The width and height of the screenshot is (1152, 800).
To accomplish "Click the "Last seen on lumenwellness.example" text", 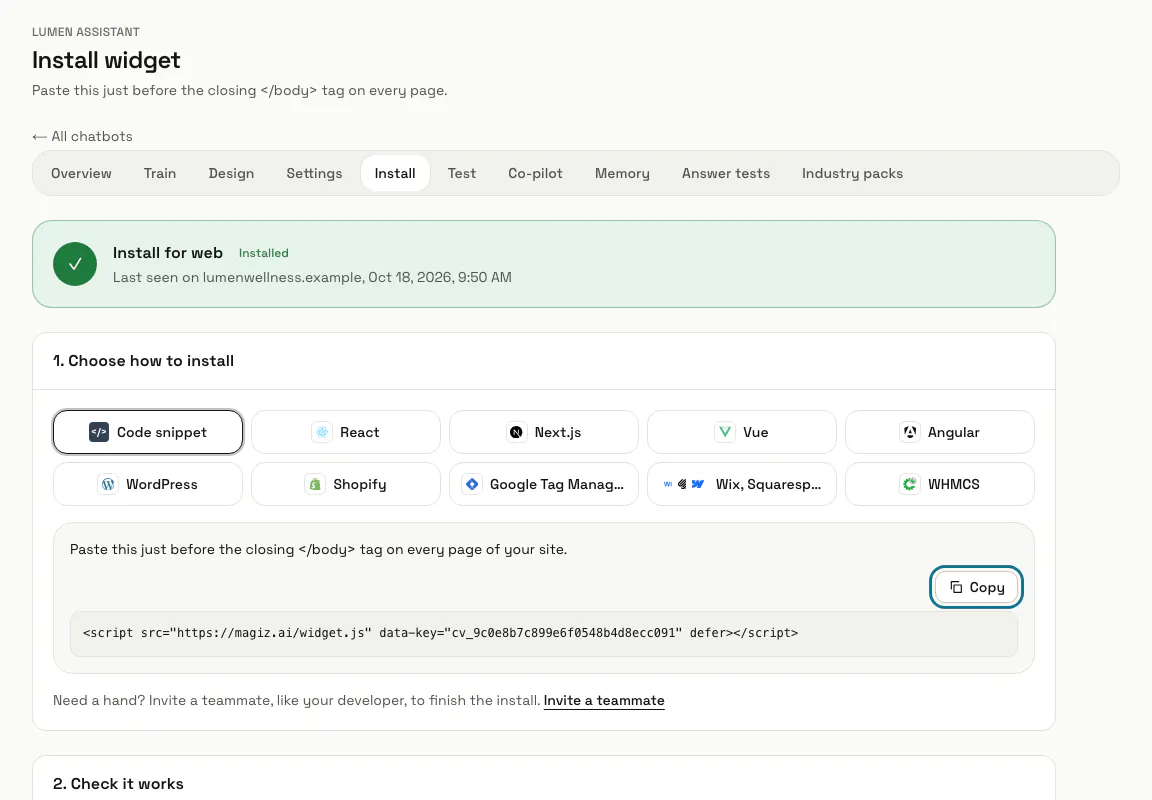I will pos(237,277).
